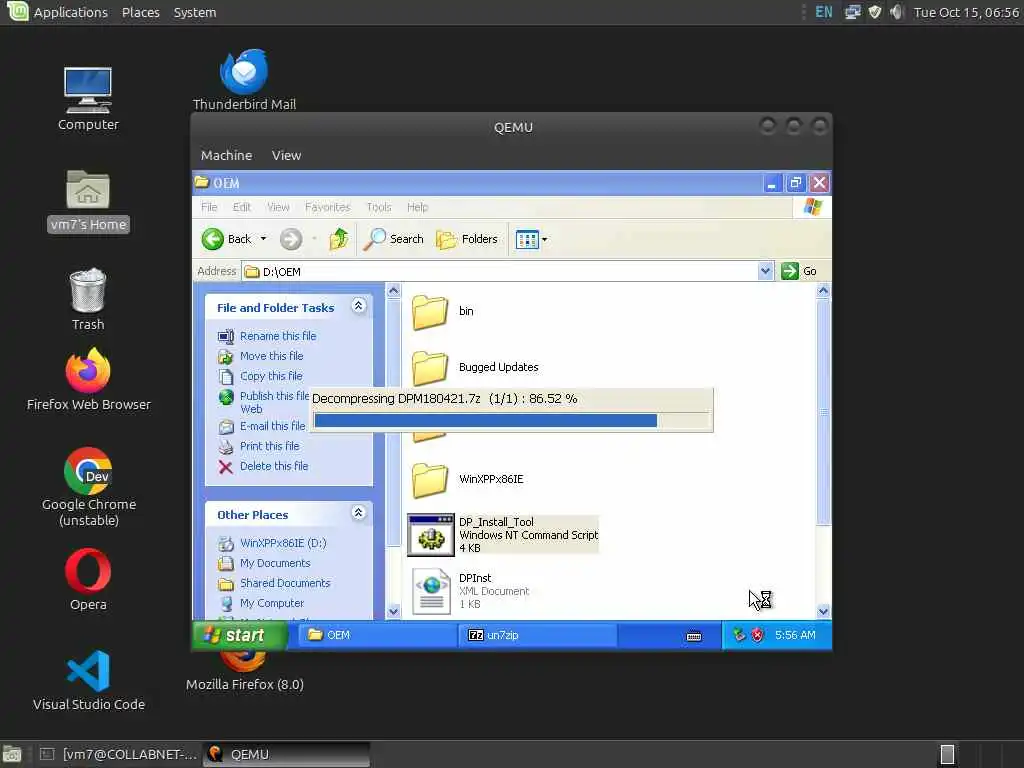Collapse File and Folder Tasks panel
The height and width of the screenshot is (768, 1024).
coord(359,306)
